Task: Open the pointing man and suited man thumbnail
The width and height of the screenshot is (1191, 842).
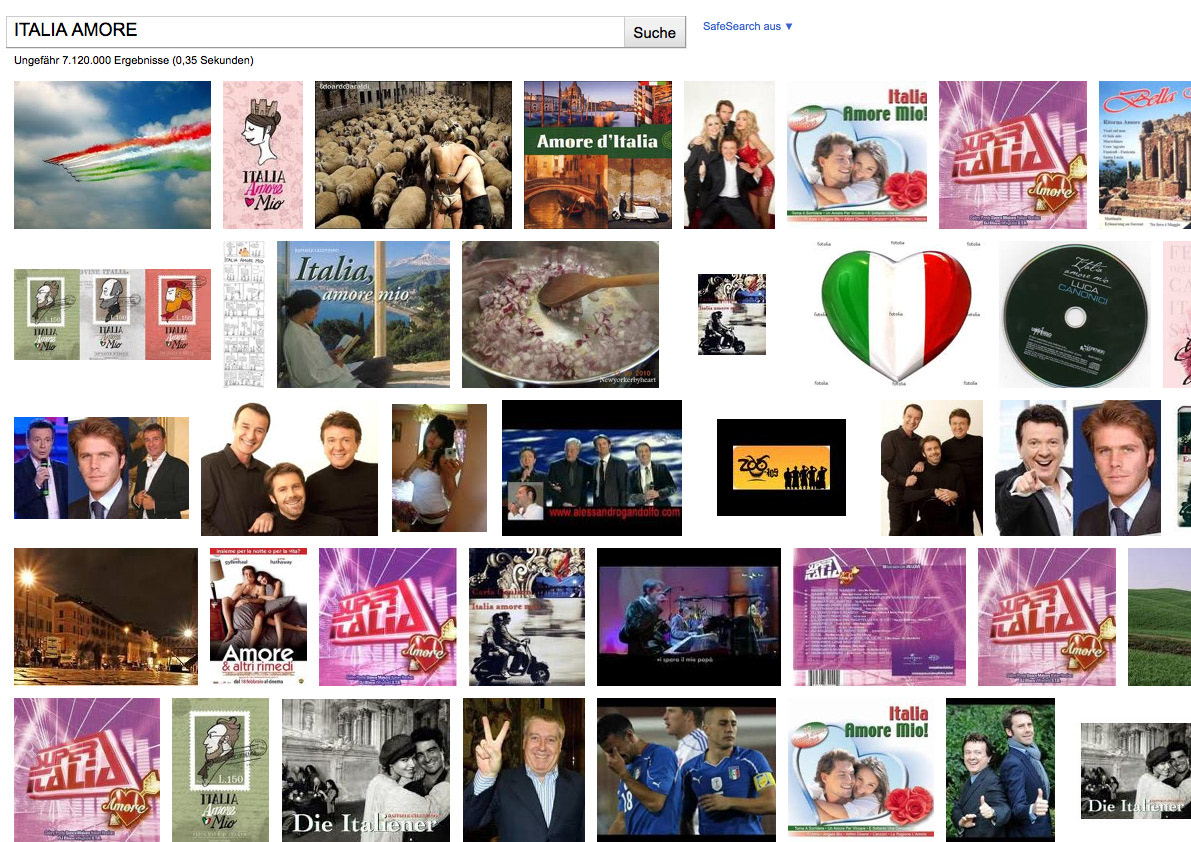Action: [1078, 468]
